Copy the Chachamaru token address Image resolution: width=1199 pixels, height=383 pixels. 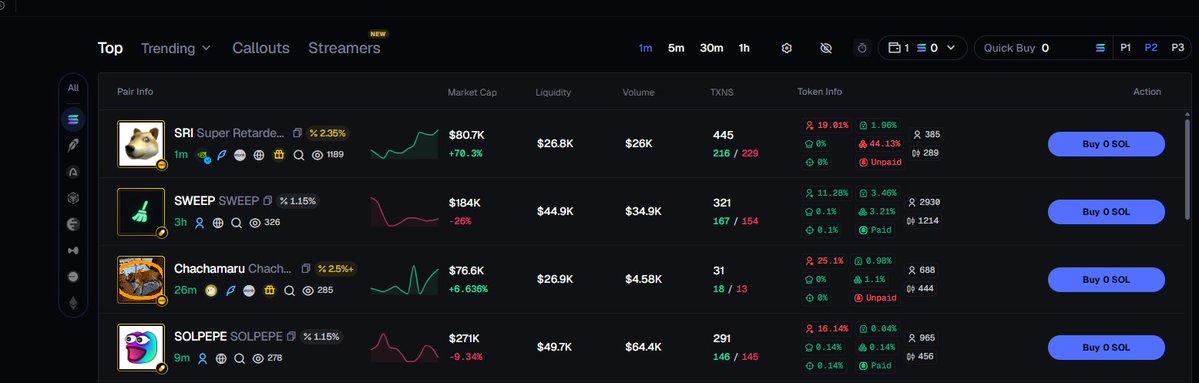tap(306, 269)
